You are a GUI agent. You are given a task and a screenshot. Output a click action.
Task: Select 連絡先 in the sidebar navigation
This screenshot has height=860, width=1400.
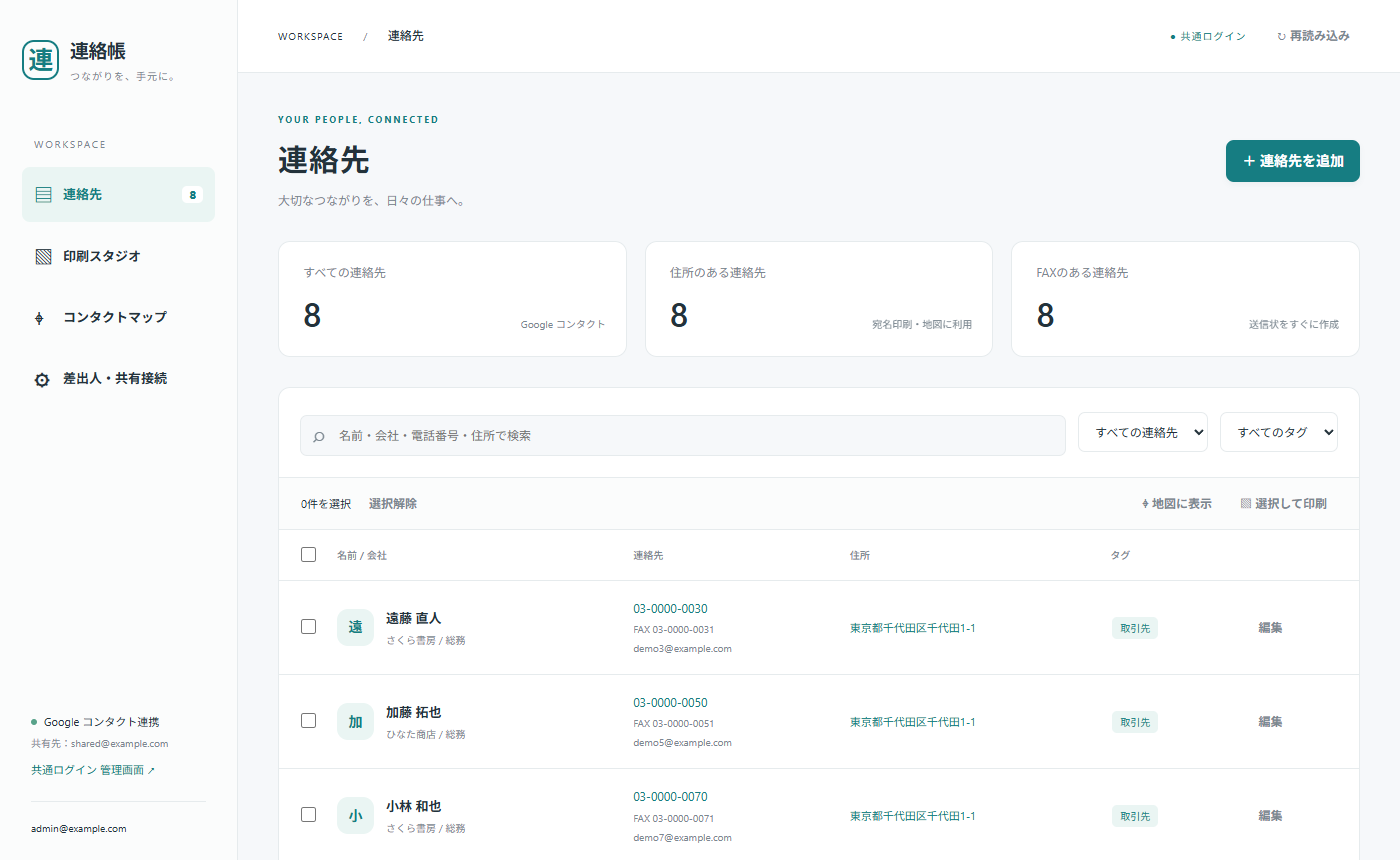(118, 194)
